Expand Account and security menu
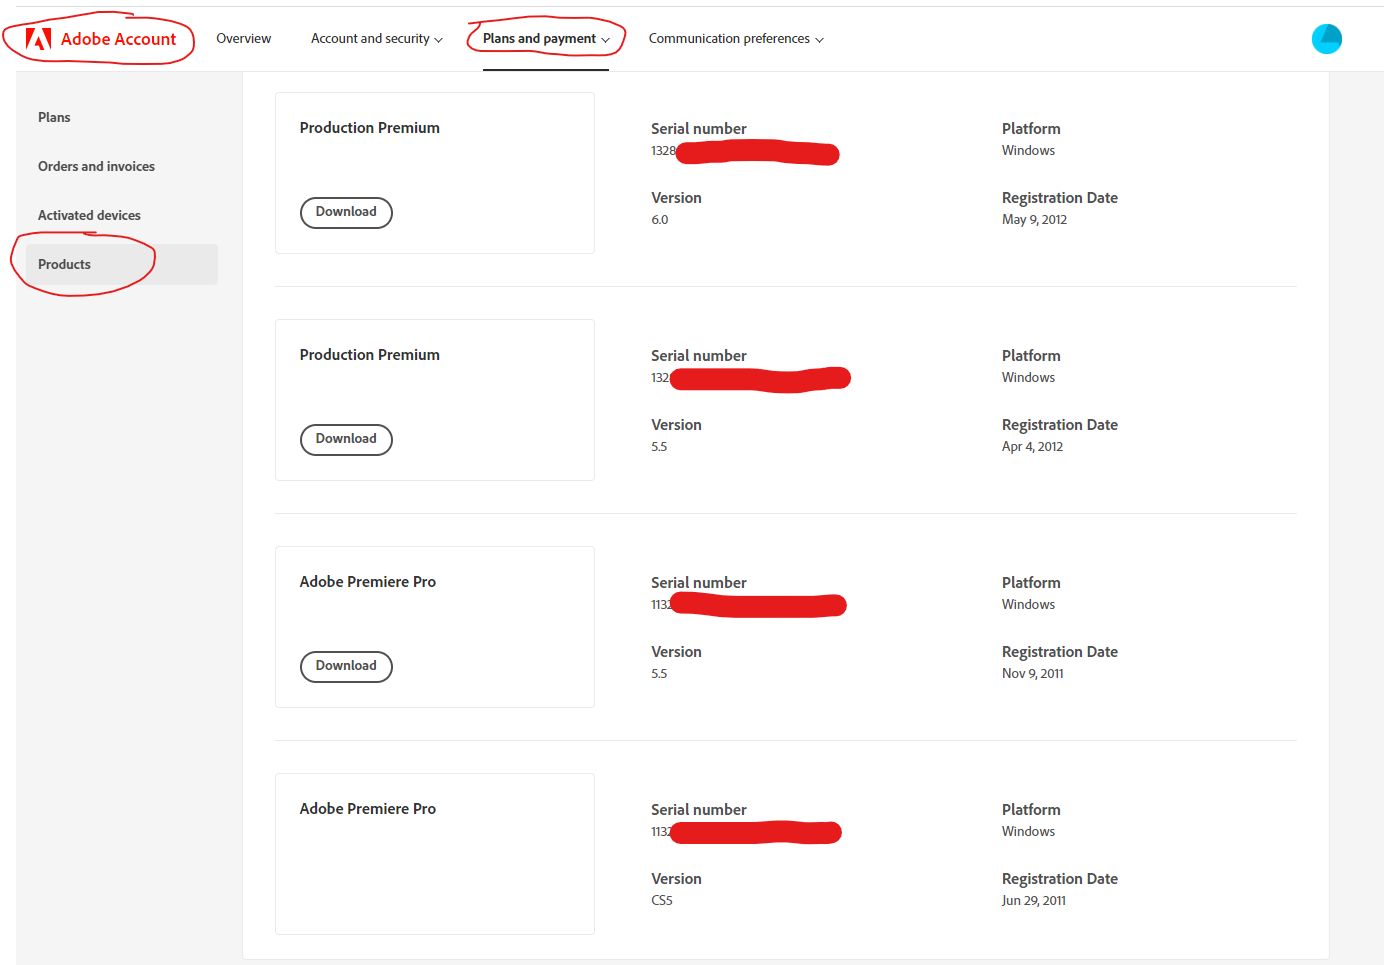 [377, 38]
